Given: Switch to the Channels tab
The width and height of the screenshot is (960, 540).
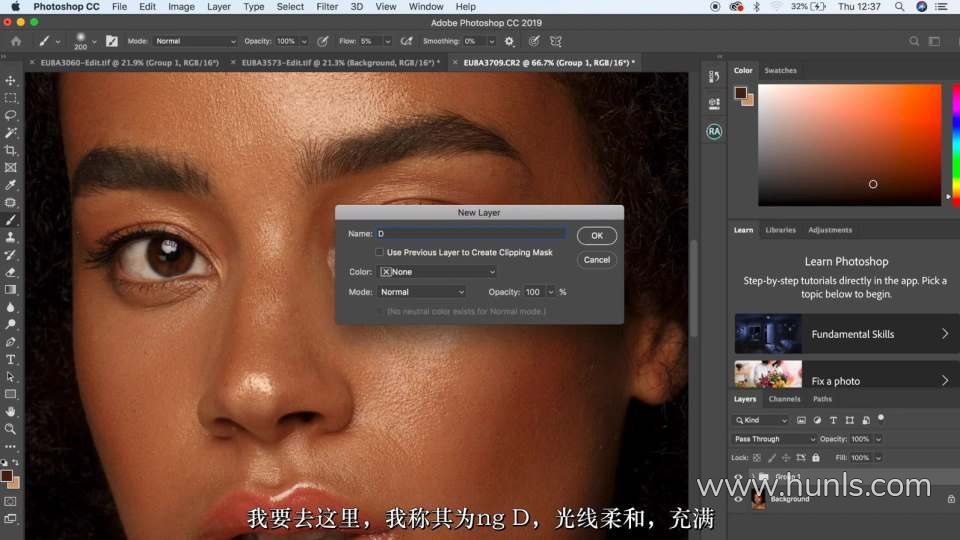Looking at the screenshot, I should tap(784, 399).
